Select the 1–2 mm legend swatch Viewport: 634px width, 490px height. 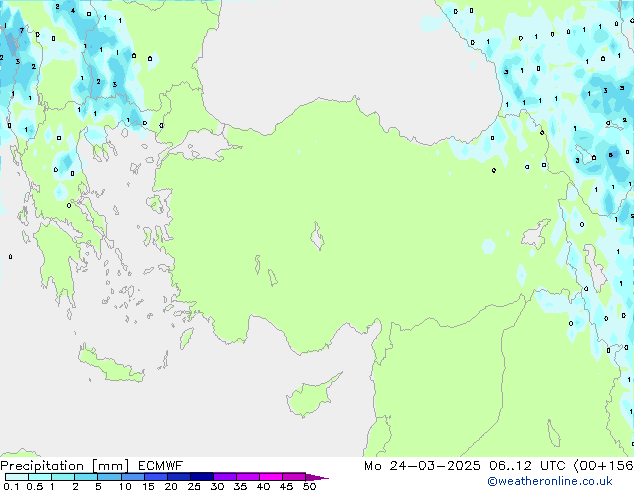pos(63,477)
